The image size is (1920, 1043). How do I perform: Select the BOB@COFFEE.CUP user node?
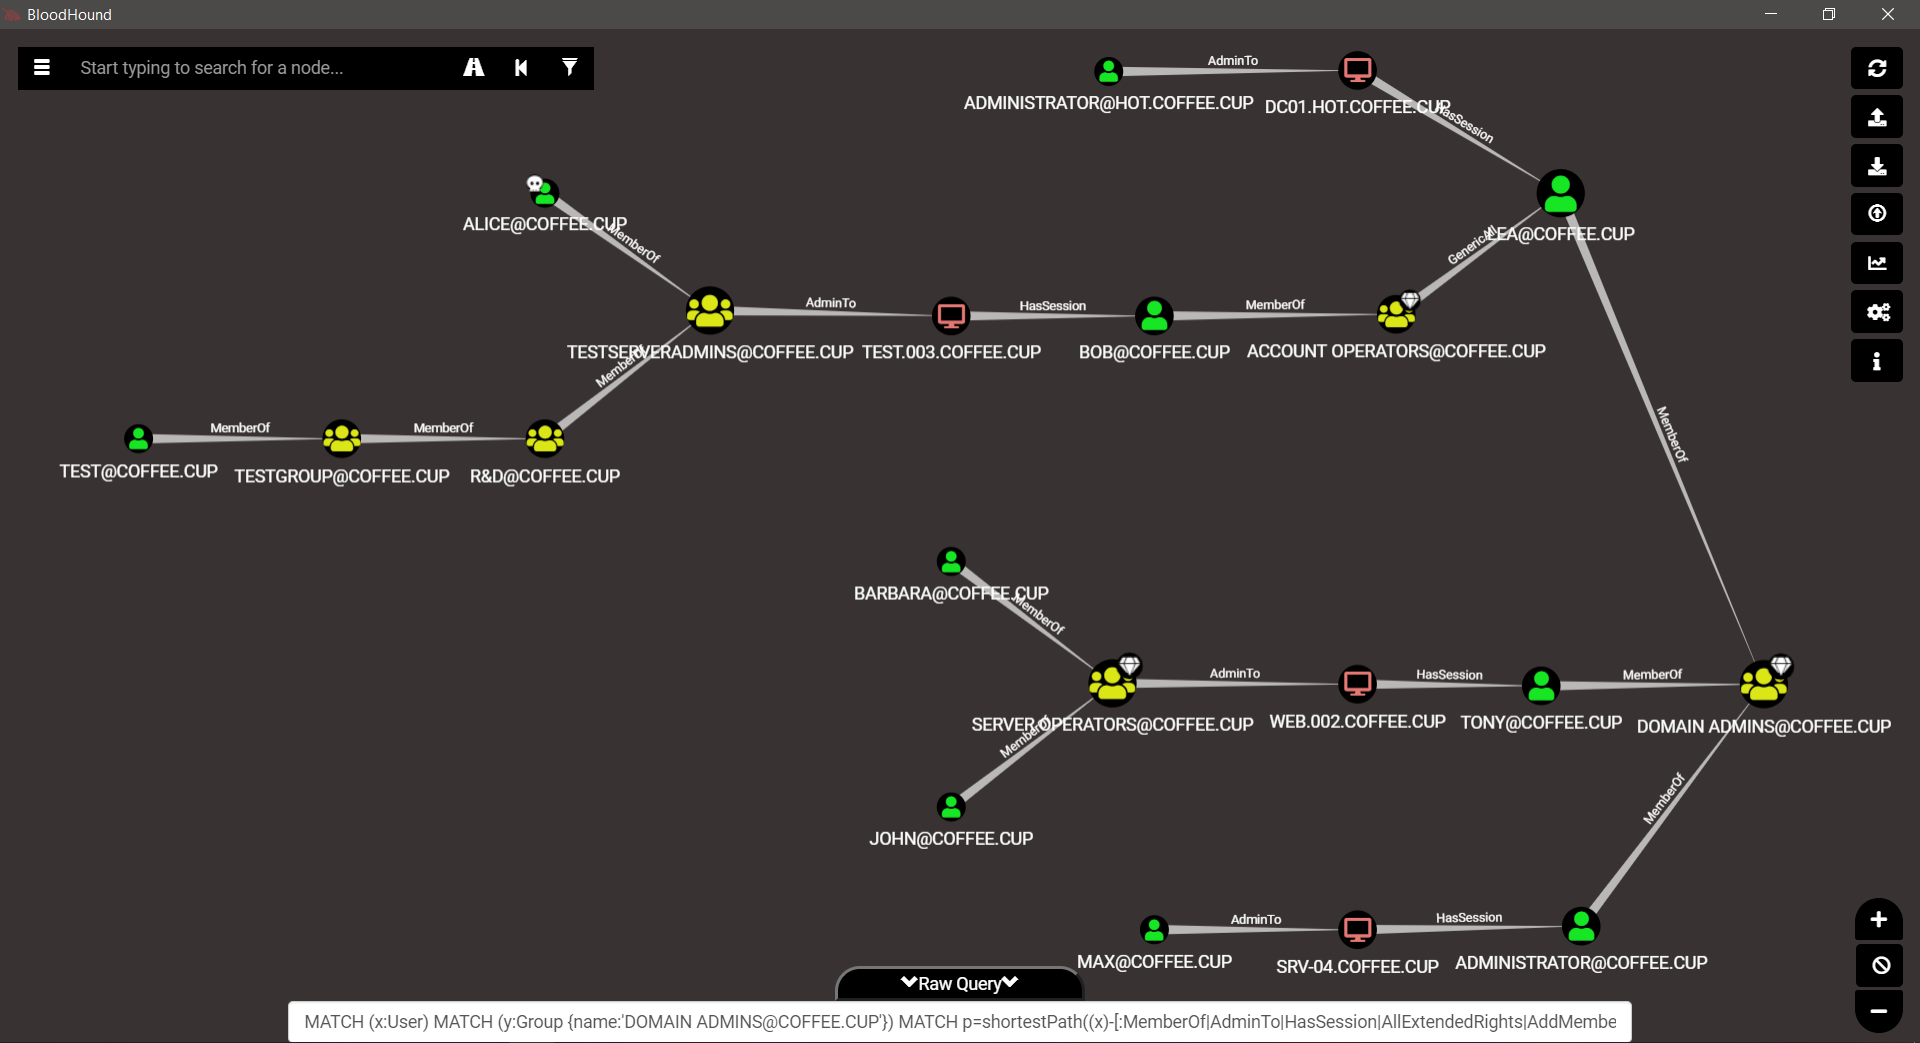pos(1154,316)
